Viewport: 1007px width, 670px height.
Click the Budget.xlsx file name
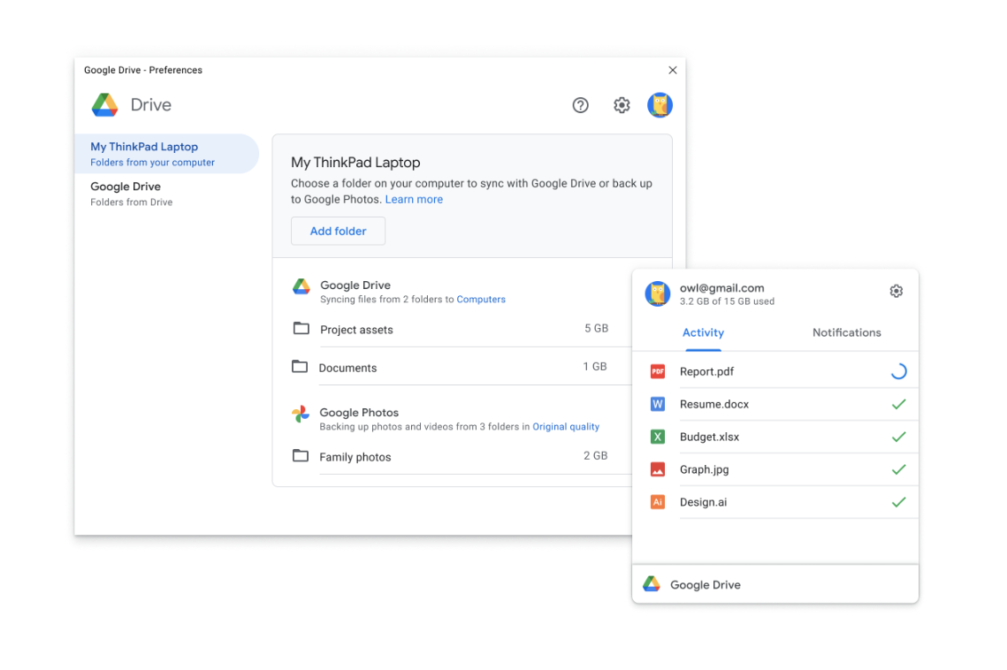pyautogui.click(x=709, y=437)
